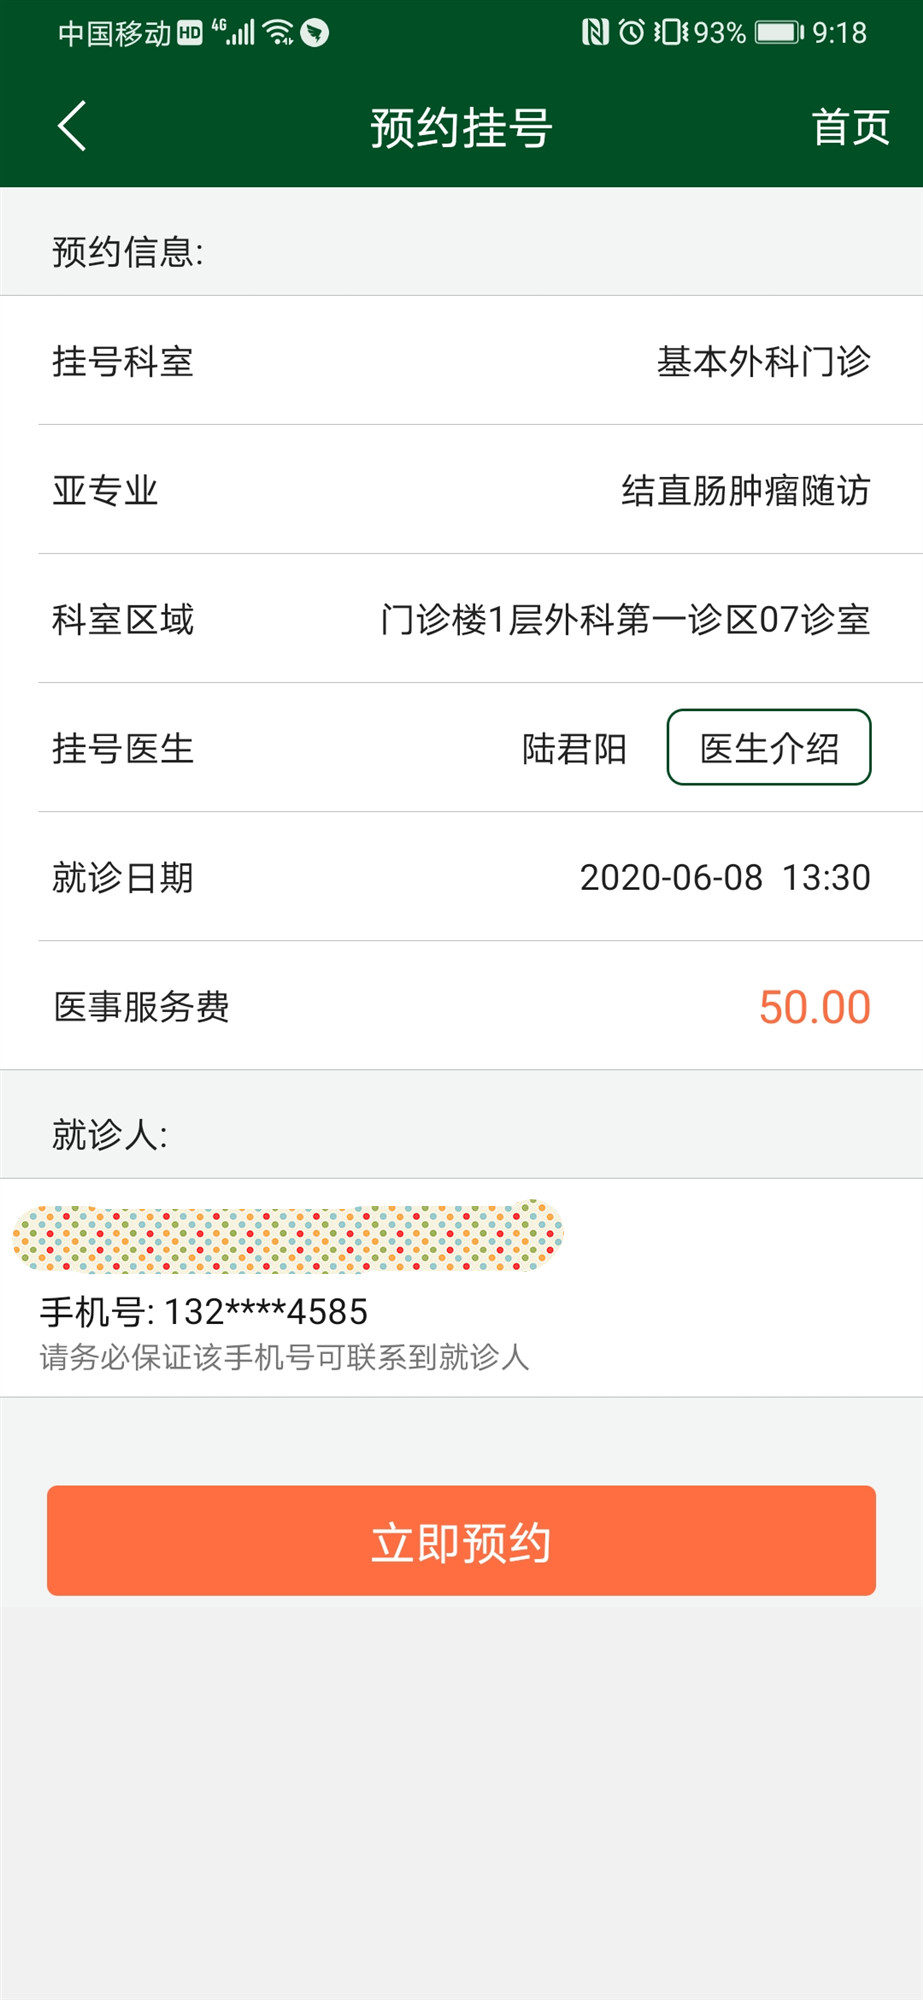Select the 科室区域 location row

[461, 618]
